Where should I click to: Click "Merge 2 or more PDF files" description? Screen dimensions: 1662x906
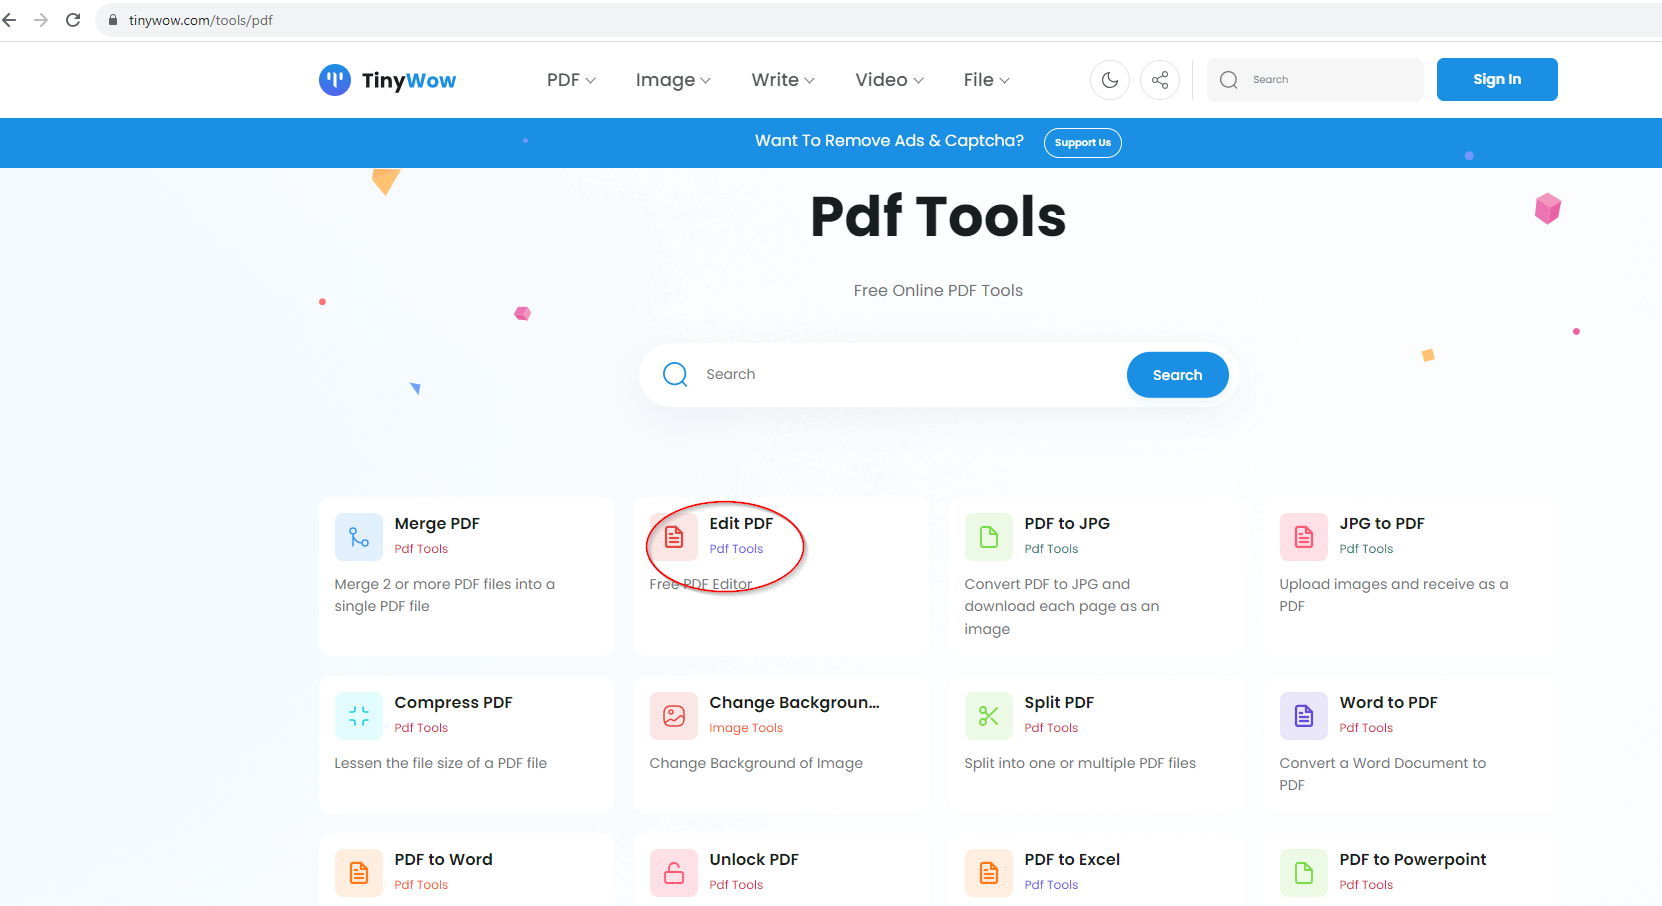445,595
